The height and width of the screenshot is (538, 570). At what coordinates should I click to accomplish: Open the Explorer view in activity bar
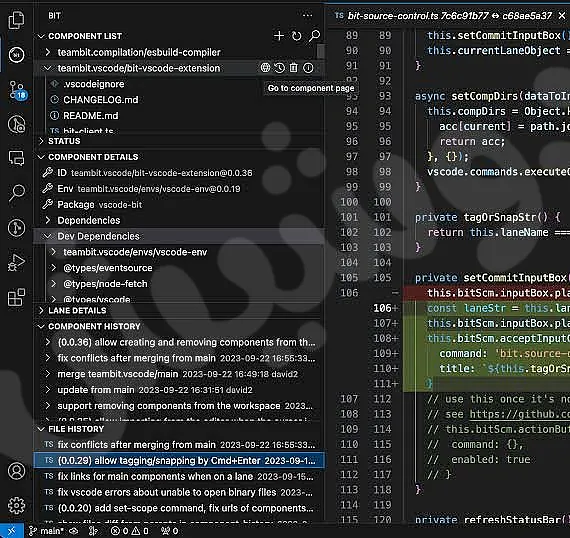click(x=16, y=20)
